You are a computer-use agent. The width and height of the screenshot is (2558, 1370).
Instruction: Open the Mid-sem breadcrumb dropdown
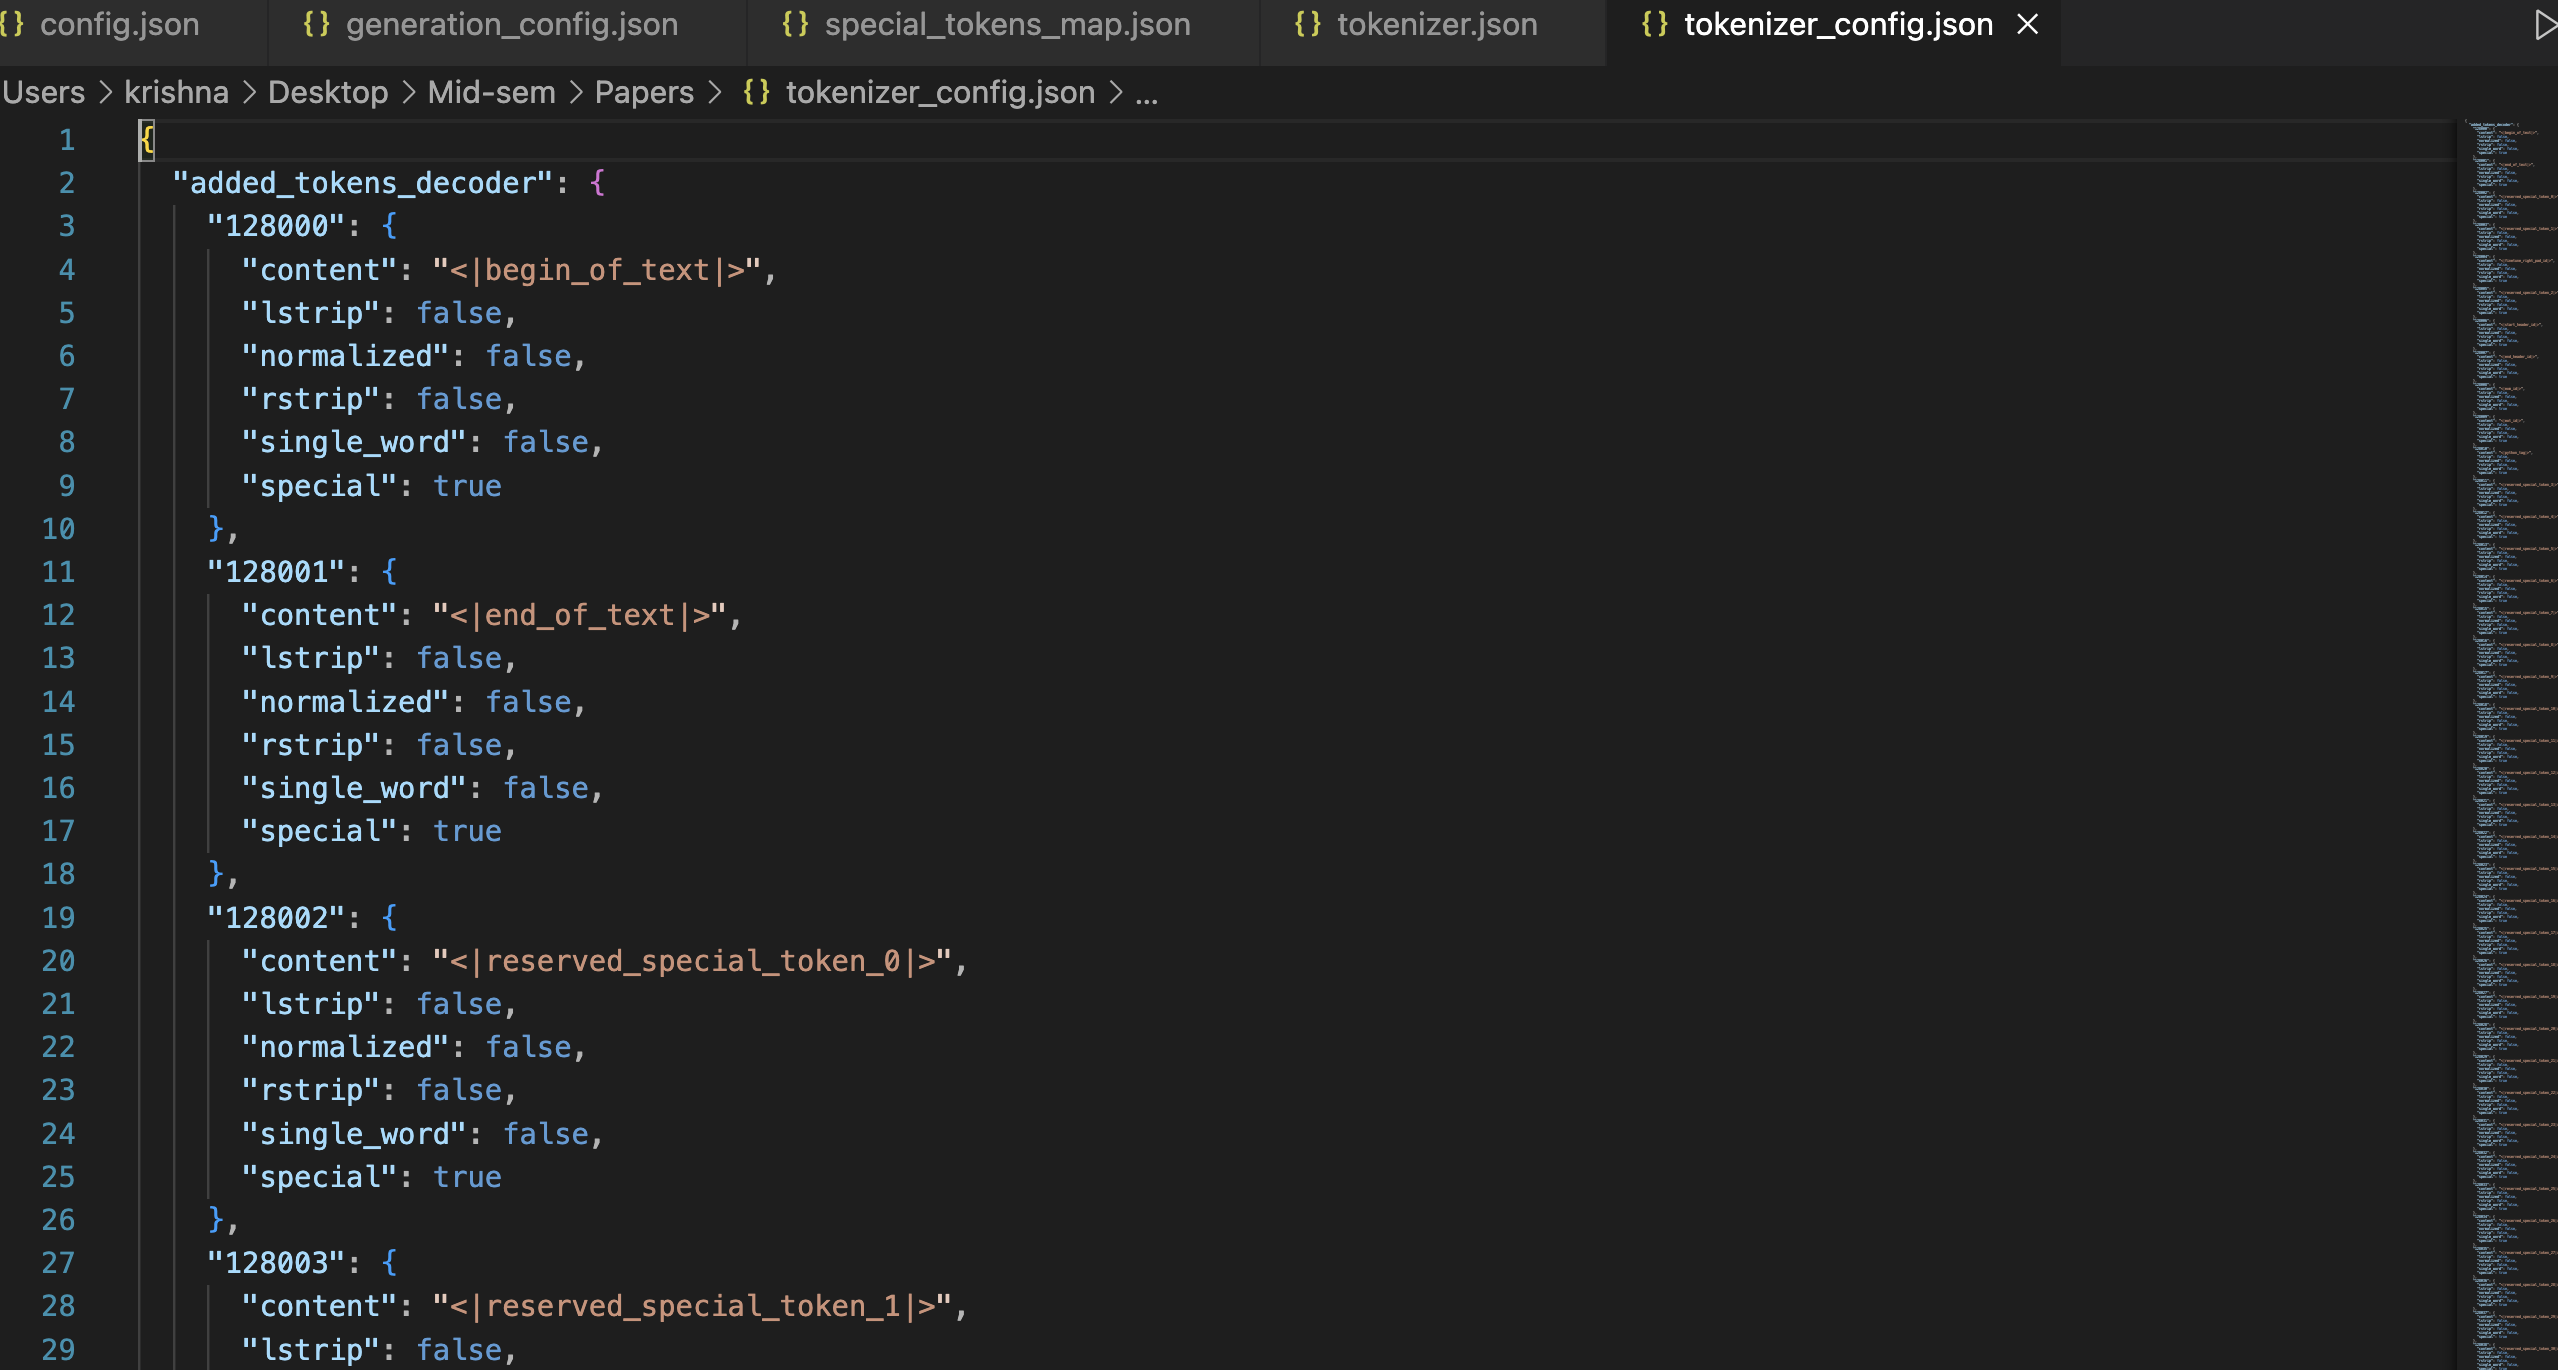coord(491,92)
